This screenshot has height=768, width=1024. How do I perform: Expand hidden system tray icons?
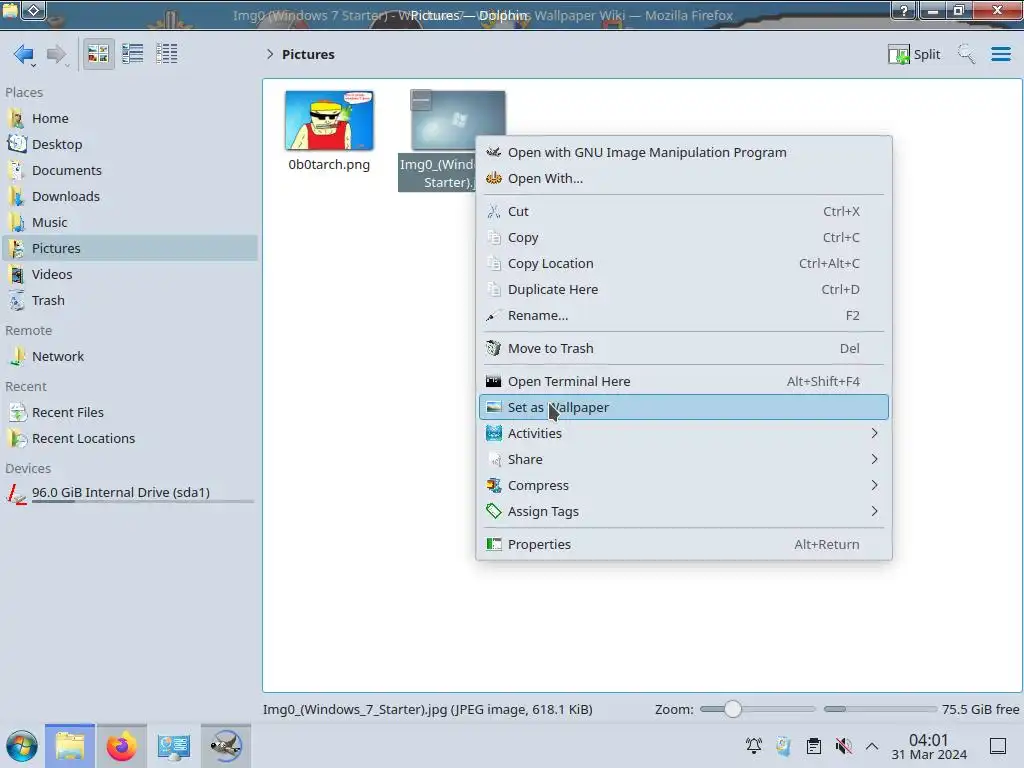point(872,746)
